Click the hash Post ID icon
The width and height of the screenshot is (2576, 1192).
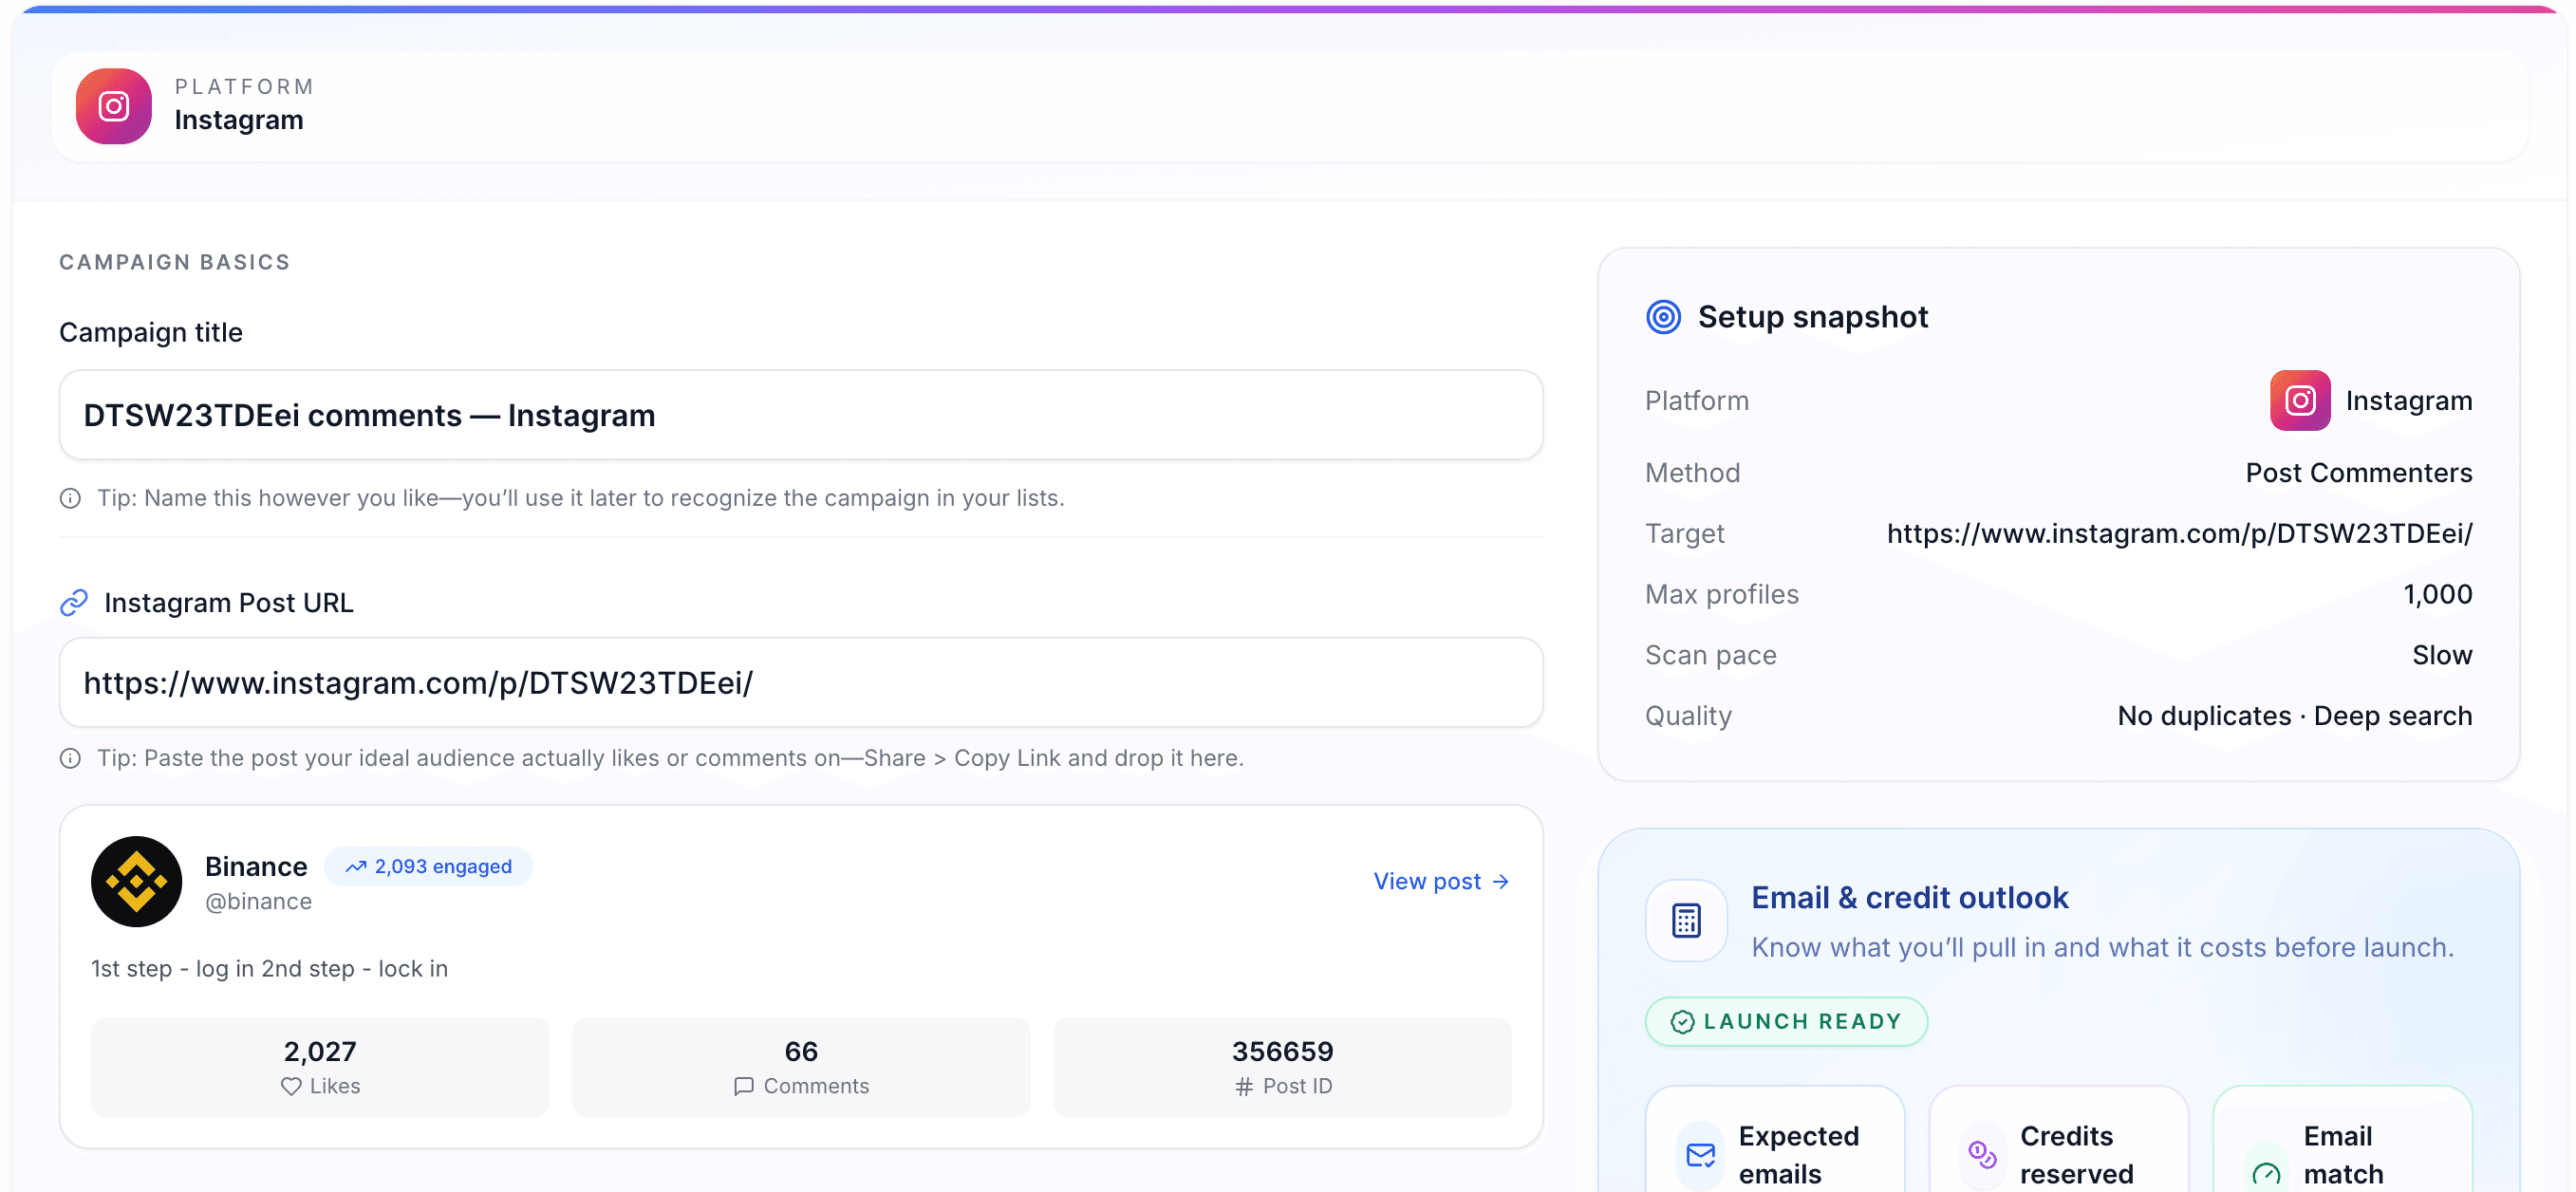[x=1244, y=1086]
